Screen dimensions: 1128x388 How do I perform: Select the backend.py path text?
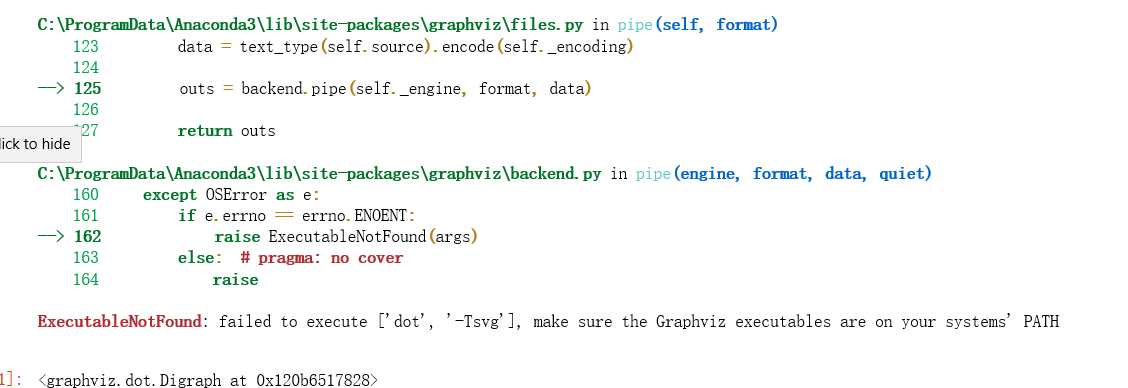(319, 173)
